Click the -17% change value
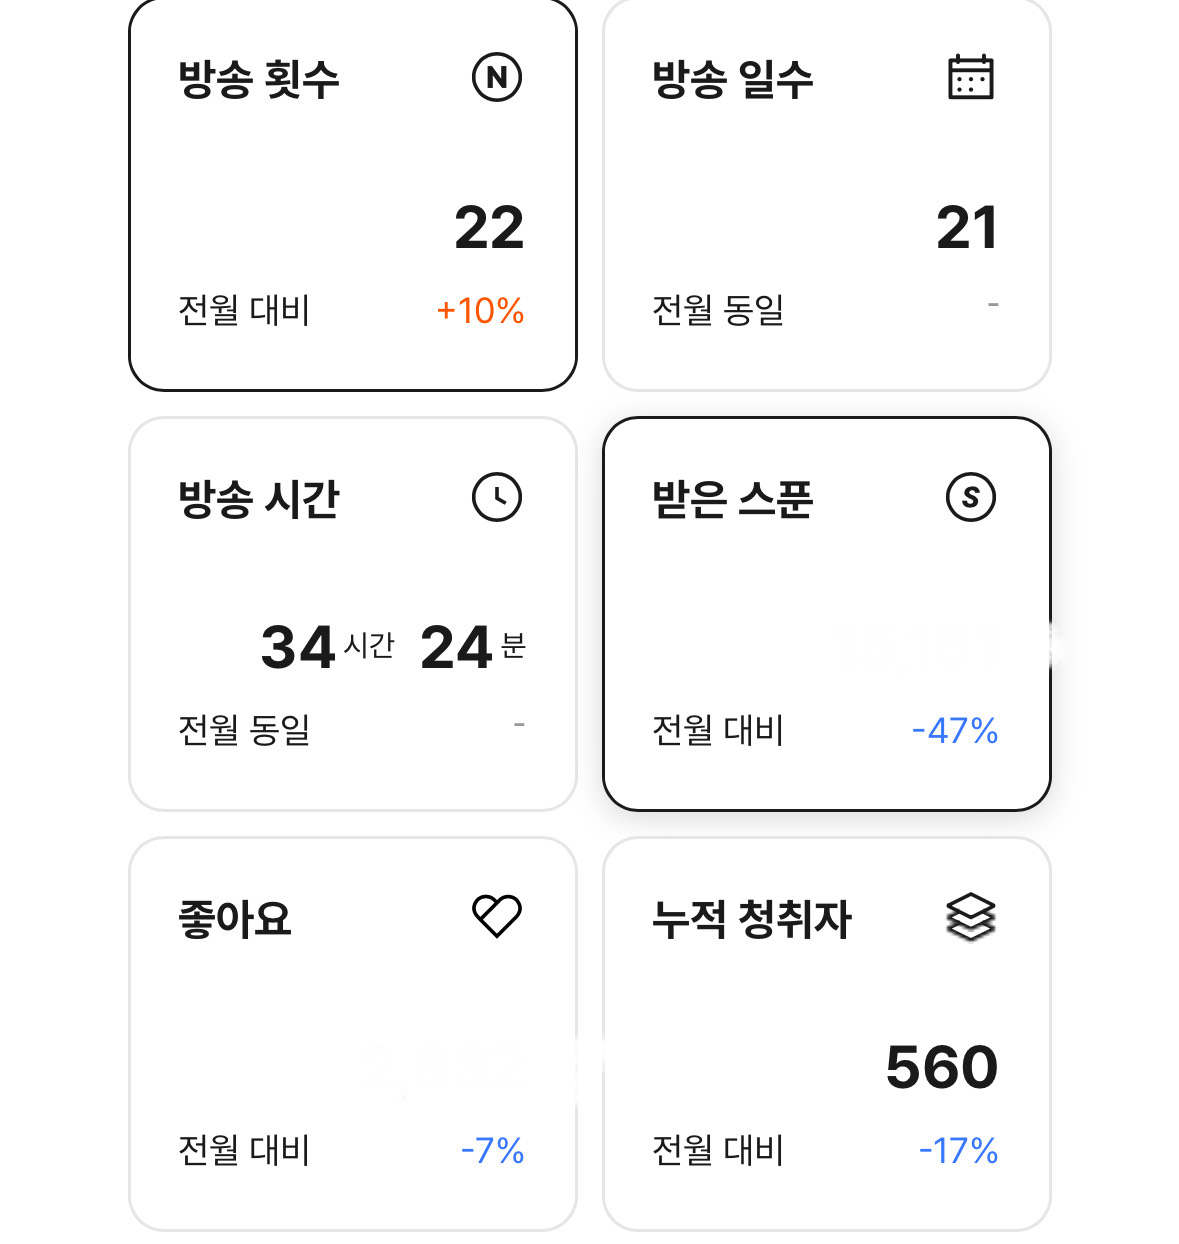This screenshot has width=1179, height=1244. pos(958,1151)
